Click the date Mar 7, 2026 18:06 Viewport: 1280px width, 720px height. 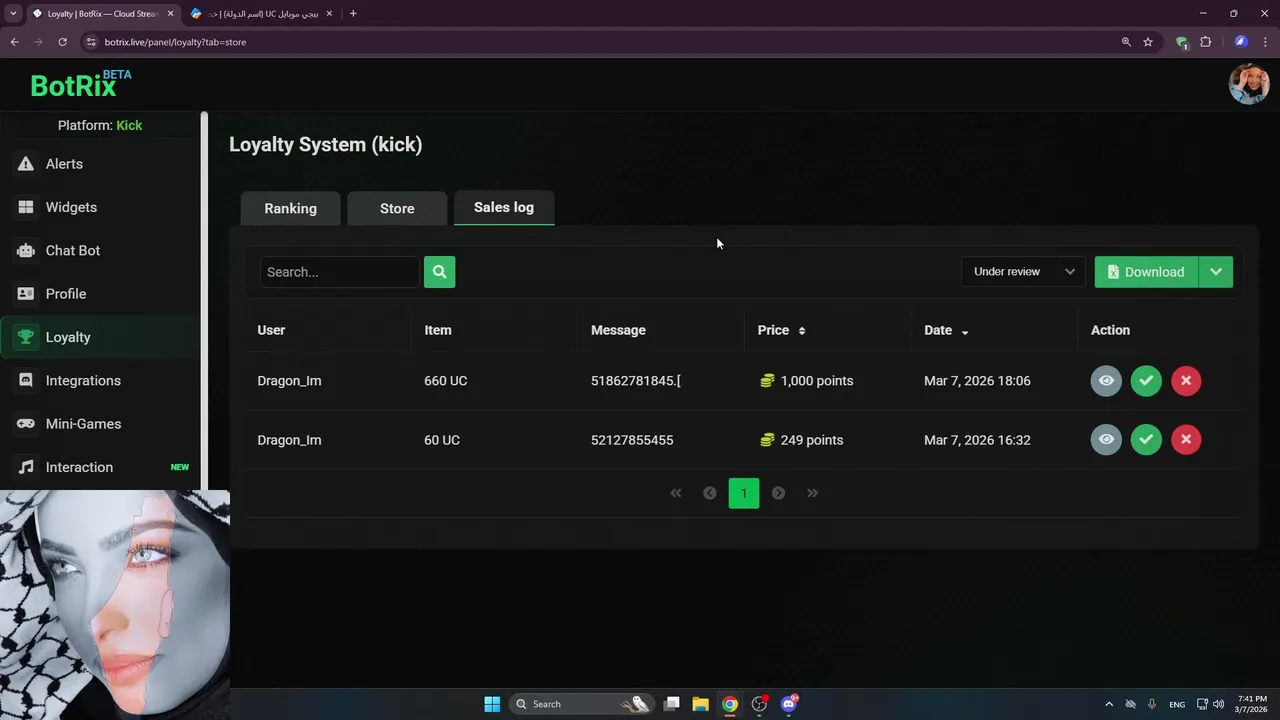tap(977, 381)
